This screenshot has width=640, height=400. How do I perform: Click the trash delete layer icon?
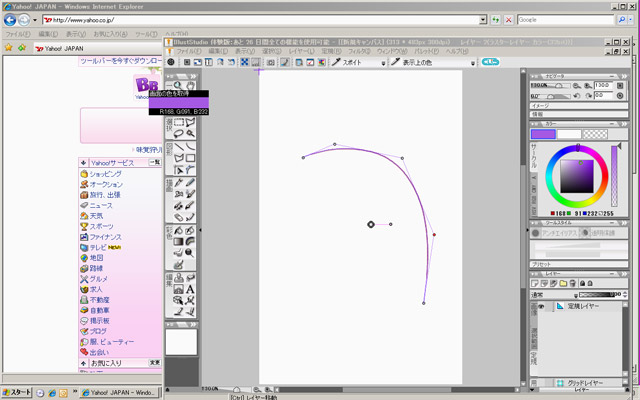pos(573,283)
